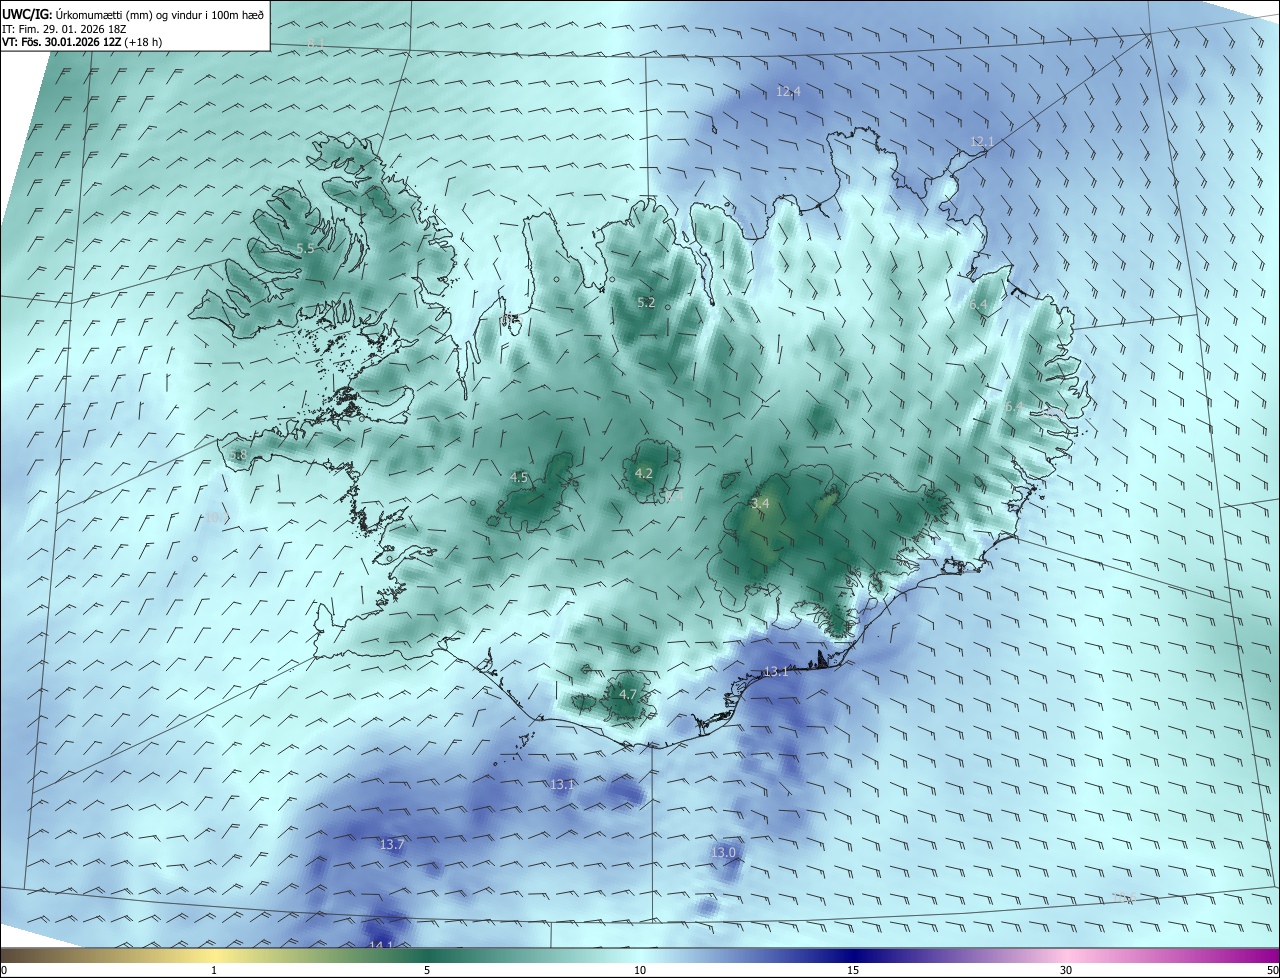Click the 3.4 value on Vatnajökull glacier

(x=760, y=503)
